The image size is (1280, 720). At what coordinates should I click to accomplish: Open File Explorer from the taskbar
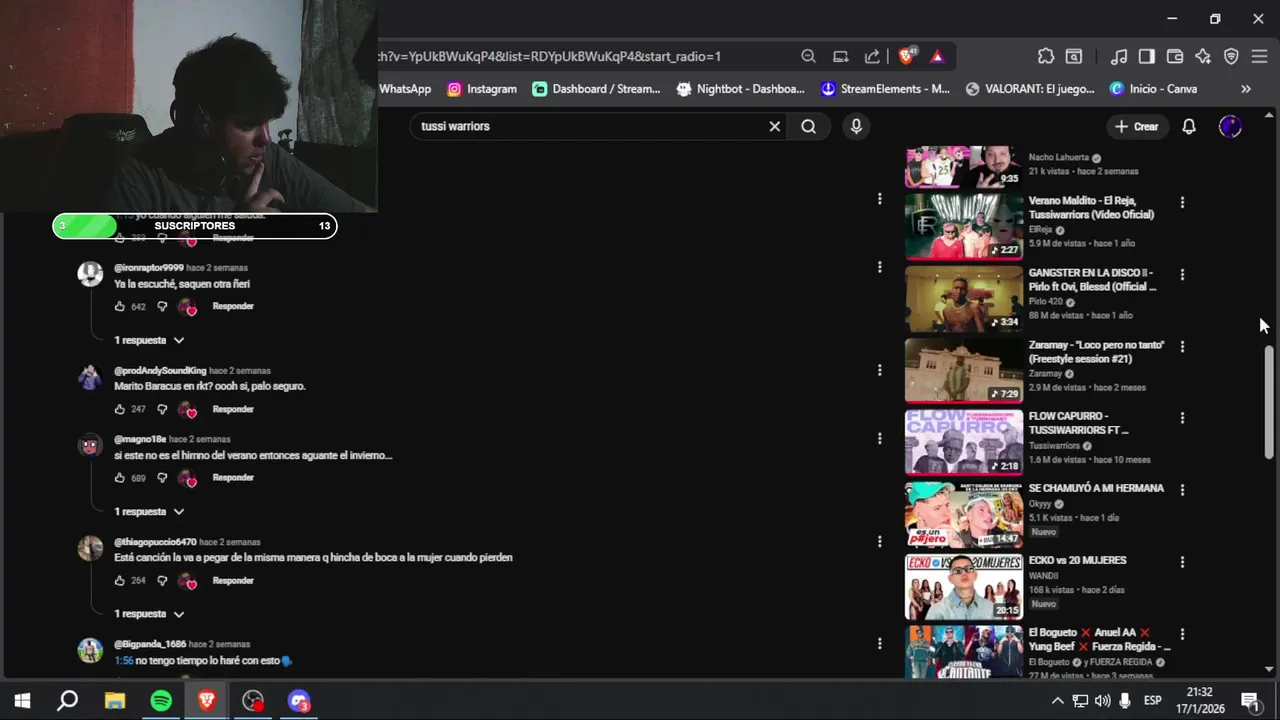[x=114, y=701]
